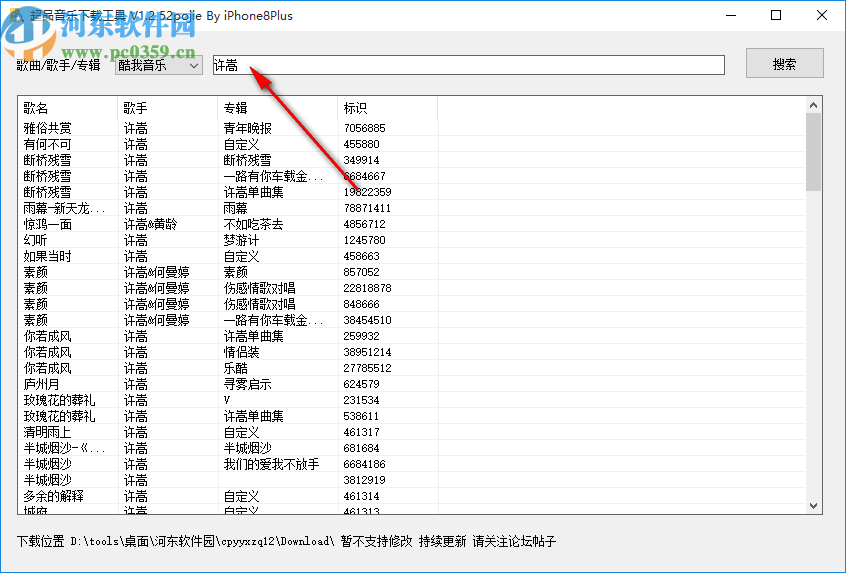Maximize the music downloader window
The width and height of the screenshot is (846, 573).
coord(776,15)
